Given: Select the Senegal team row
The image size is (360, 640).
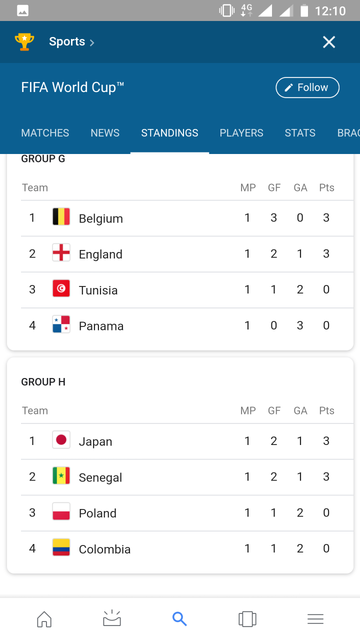Looking at the screenshot, I should (187, 477).
